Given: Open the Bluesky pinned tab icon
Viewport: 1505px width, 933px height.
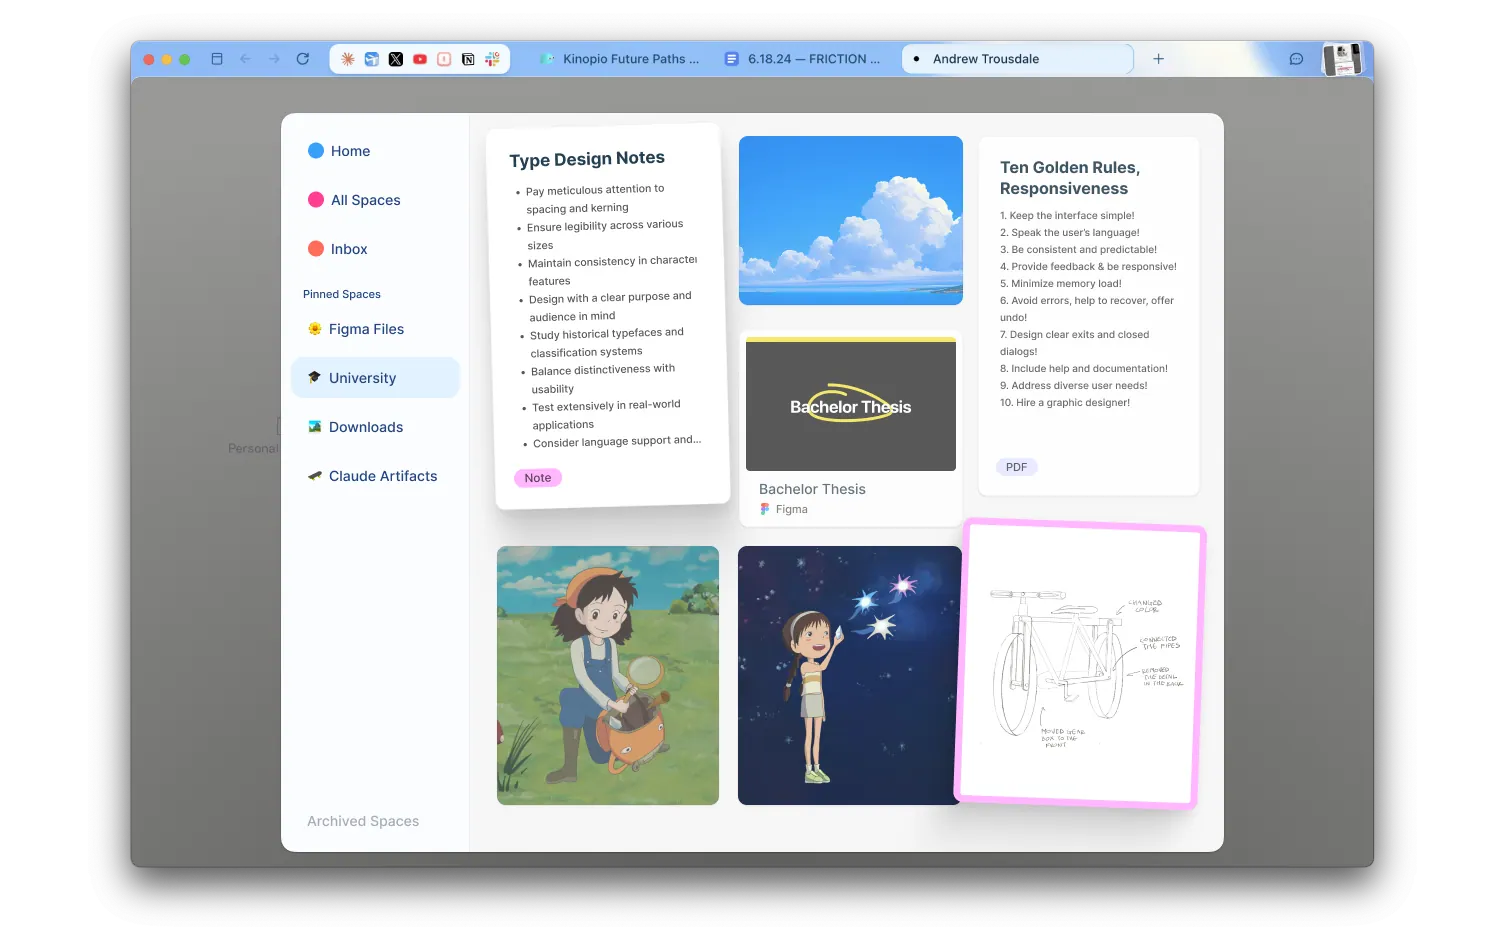Looking at the screenshot, I should point(372,59).
